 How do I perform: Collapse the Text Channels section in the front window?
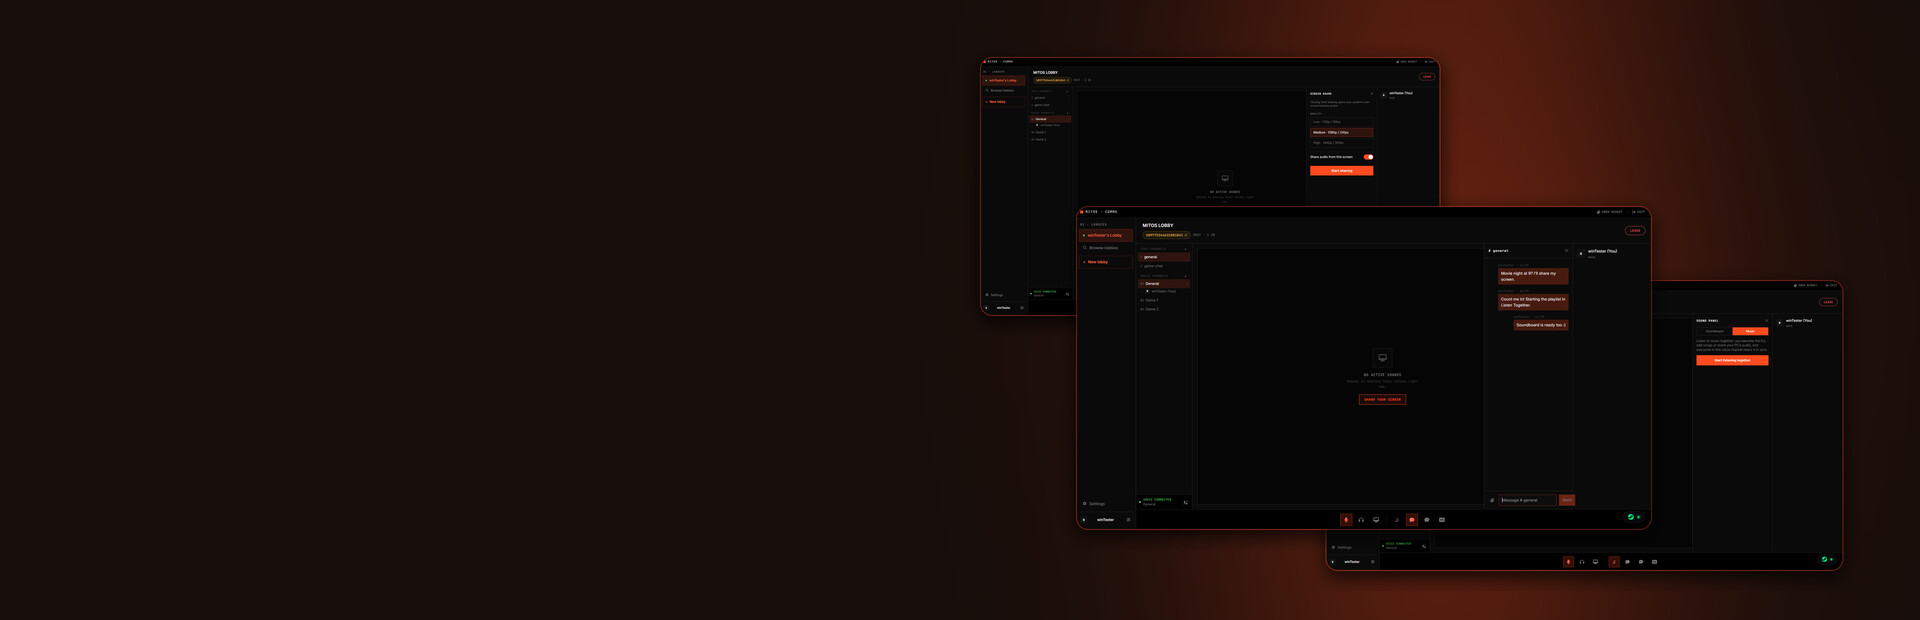tap(1186, 249)
